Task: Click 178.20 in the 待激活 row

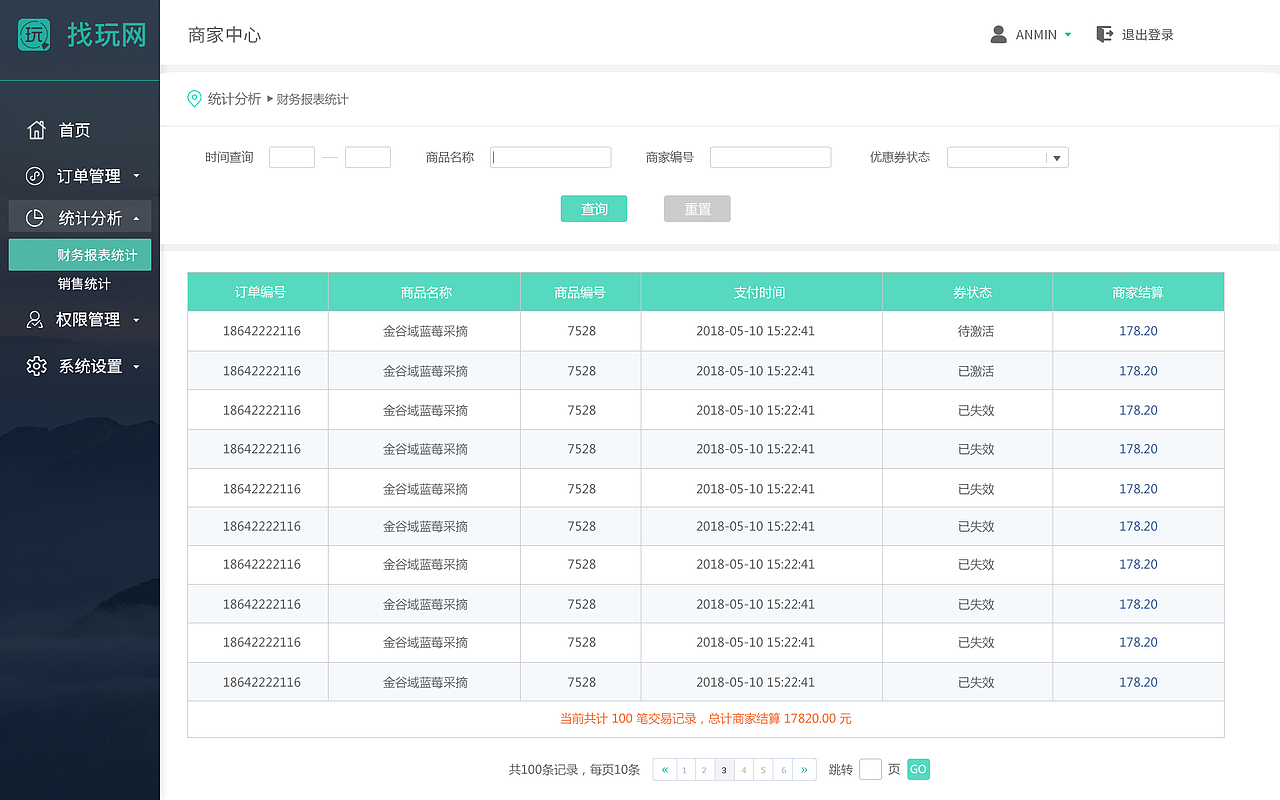Action: point(1138,331)
